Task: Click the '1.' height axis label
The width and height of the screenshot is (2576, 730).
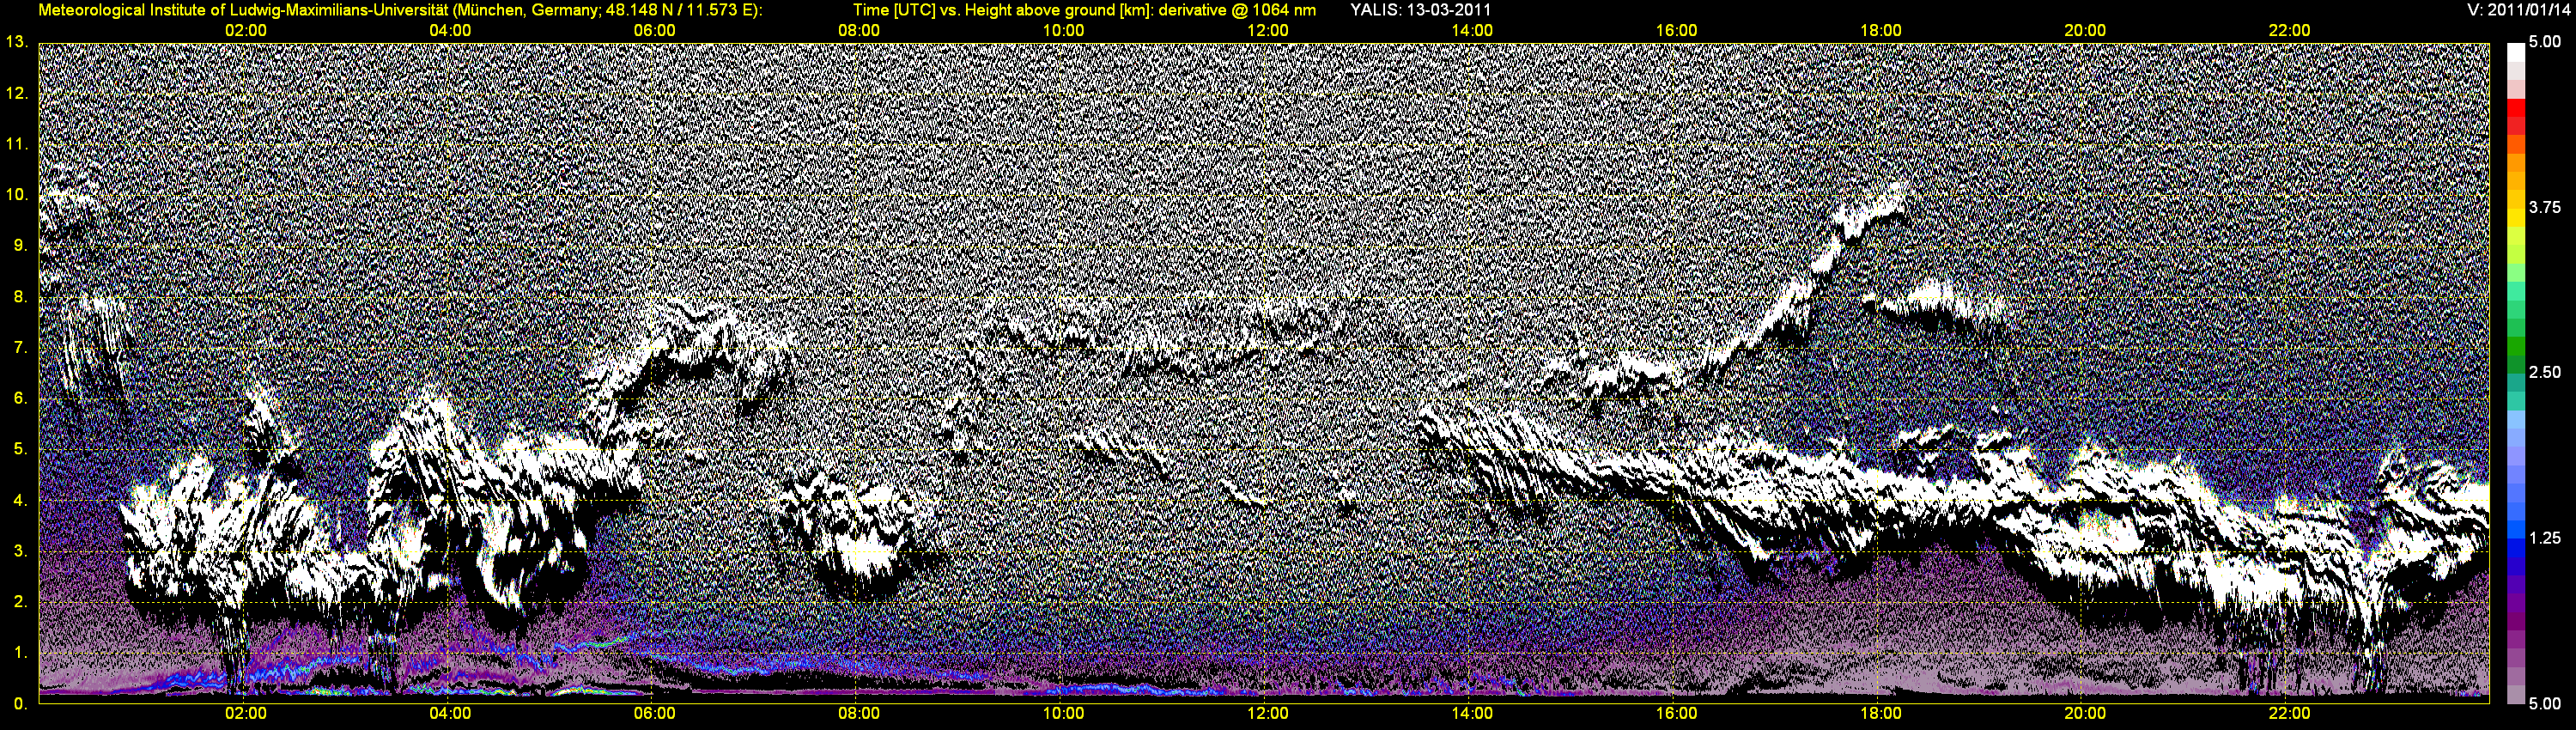Action: coord(21,653)
